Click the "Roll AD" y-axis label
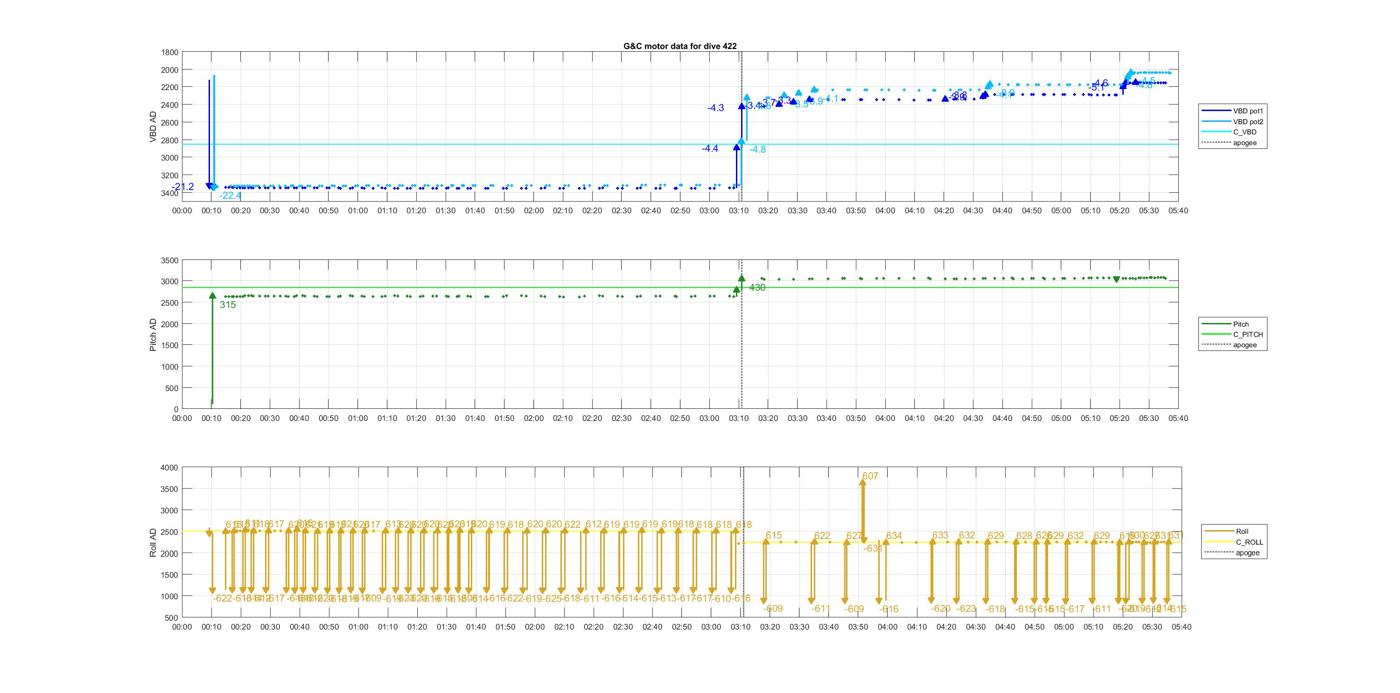This screenshot has width=1400, height=693. point(154,541)
